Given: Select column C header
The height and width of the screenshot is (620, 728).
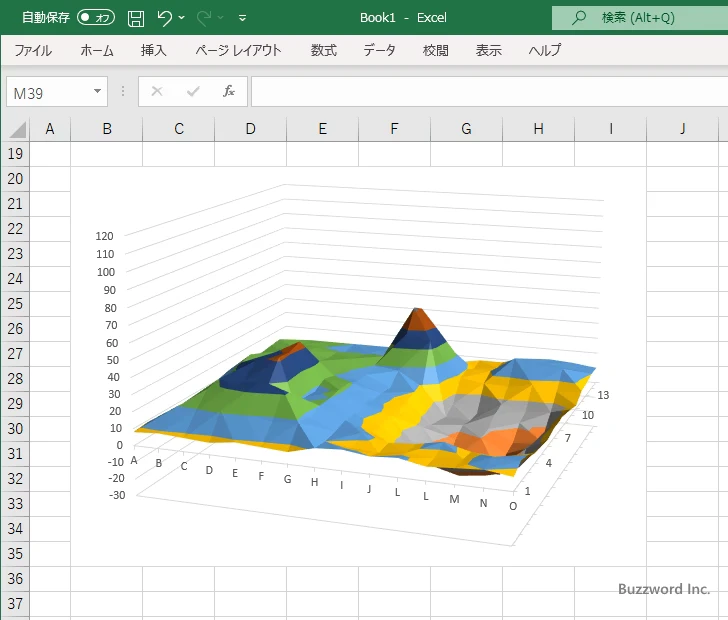Looking at the screenshot, I should (x=179, y=129).
